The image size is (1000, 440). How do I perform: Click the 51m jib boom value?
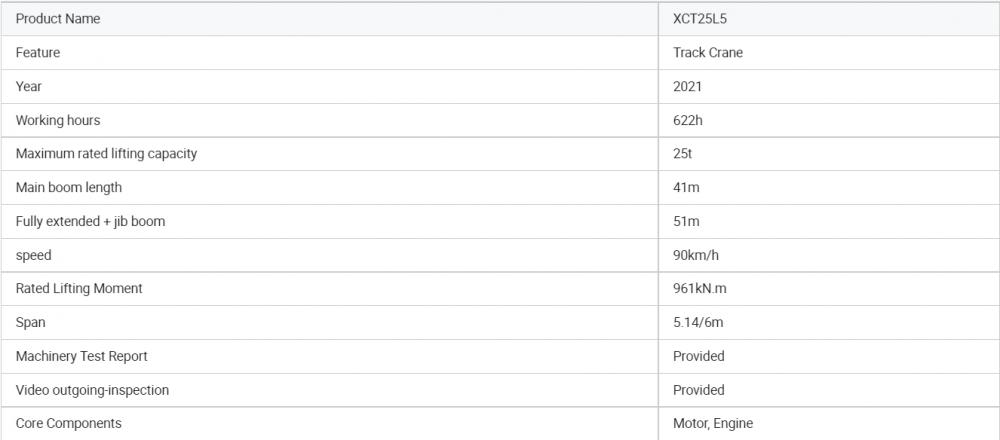point(686,222)
